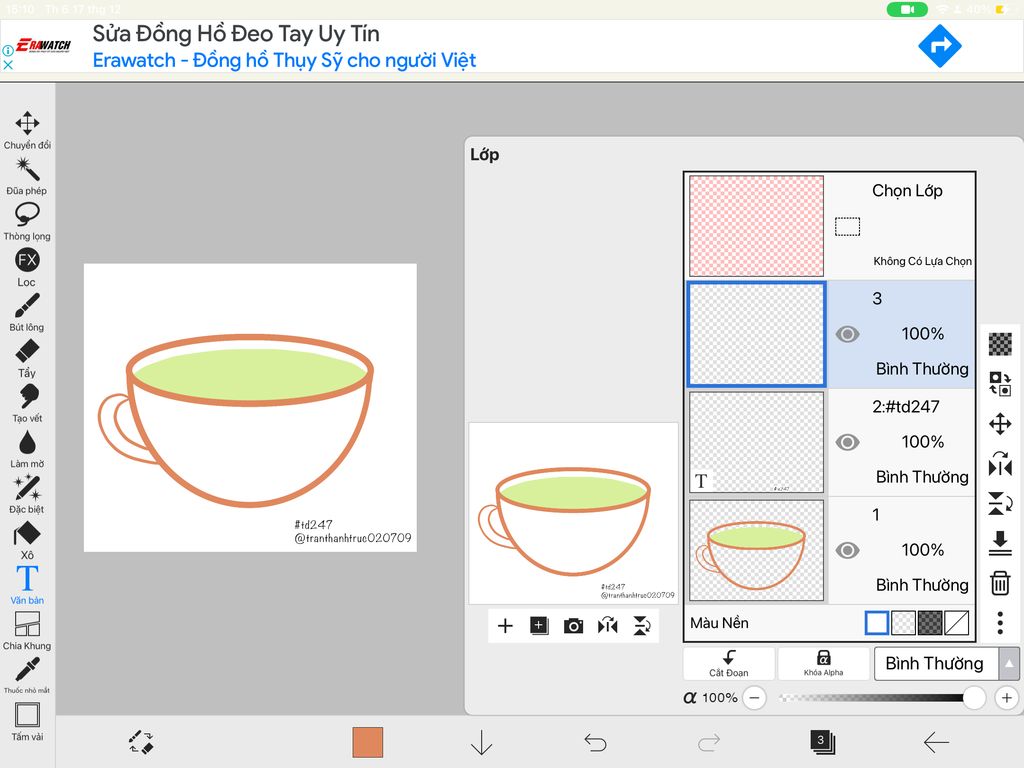The height and width of the screenshot is (768, 1024).
Task: Click the layer 1 cup thumbnail
Action: coord(756,551)
